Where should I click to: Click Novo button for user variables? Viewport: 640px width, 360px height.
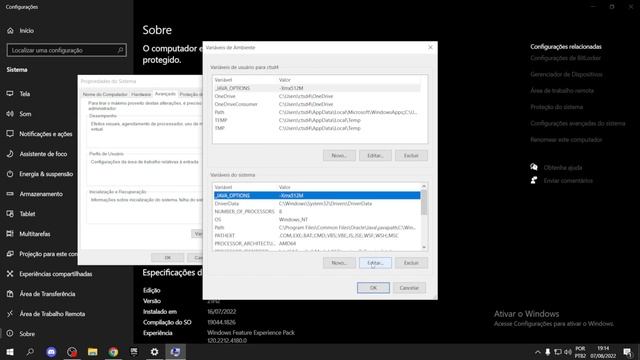tap(339, 156)
